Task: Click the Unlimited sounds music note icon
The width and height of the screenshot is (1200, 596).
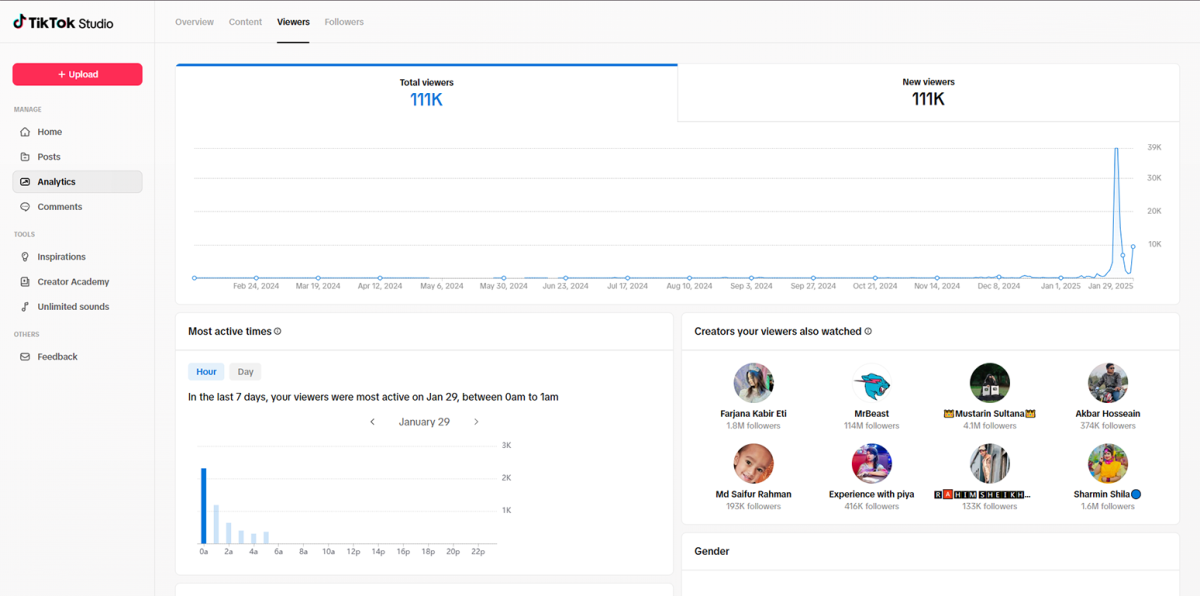Action: coord(25,307)
